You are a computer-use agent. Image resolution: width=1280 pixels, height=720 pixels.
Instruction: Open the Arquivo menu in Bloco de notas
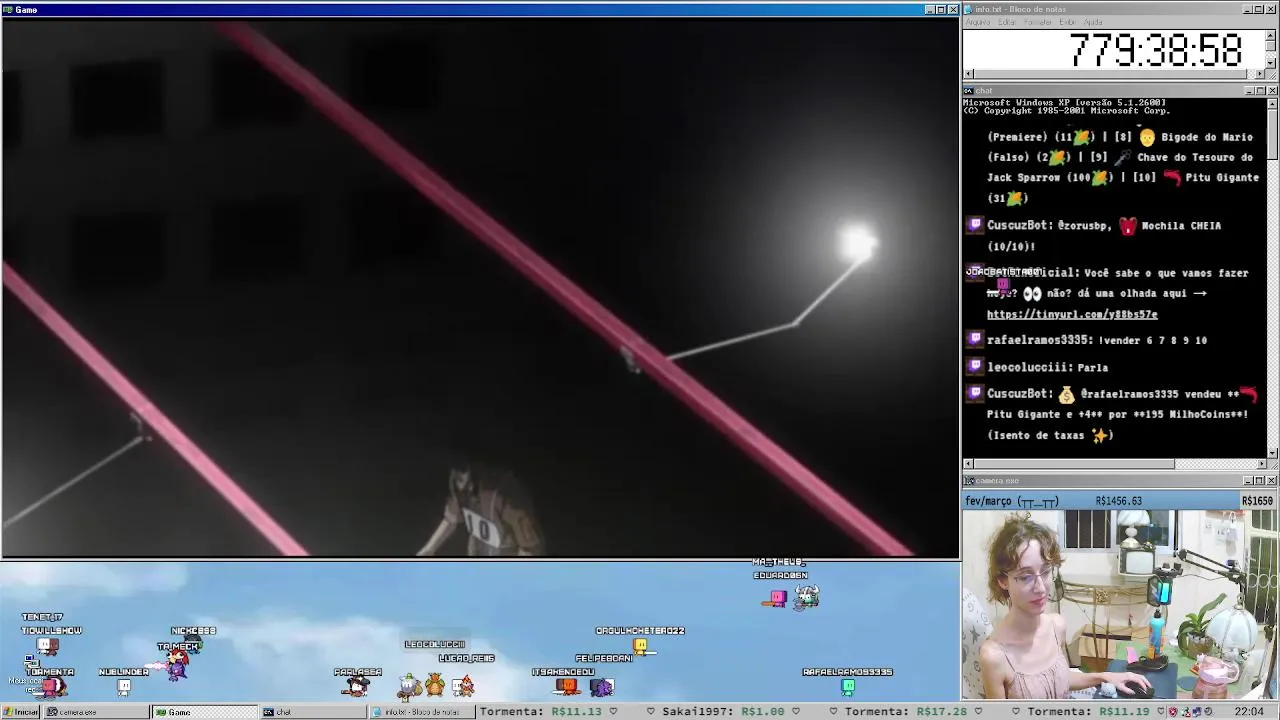977,22
